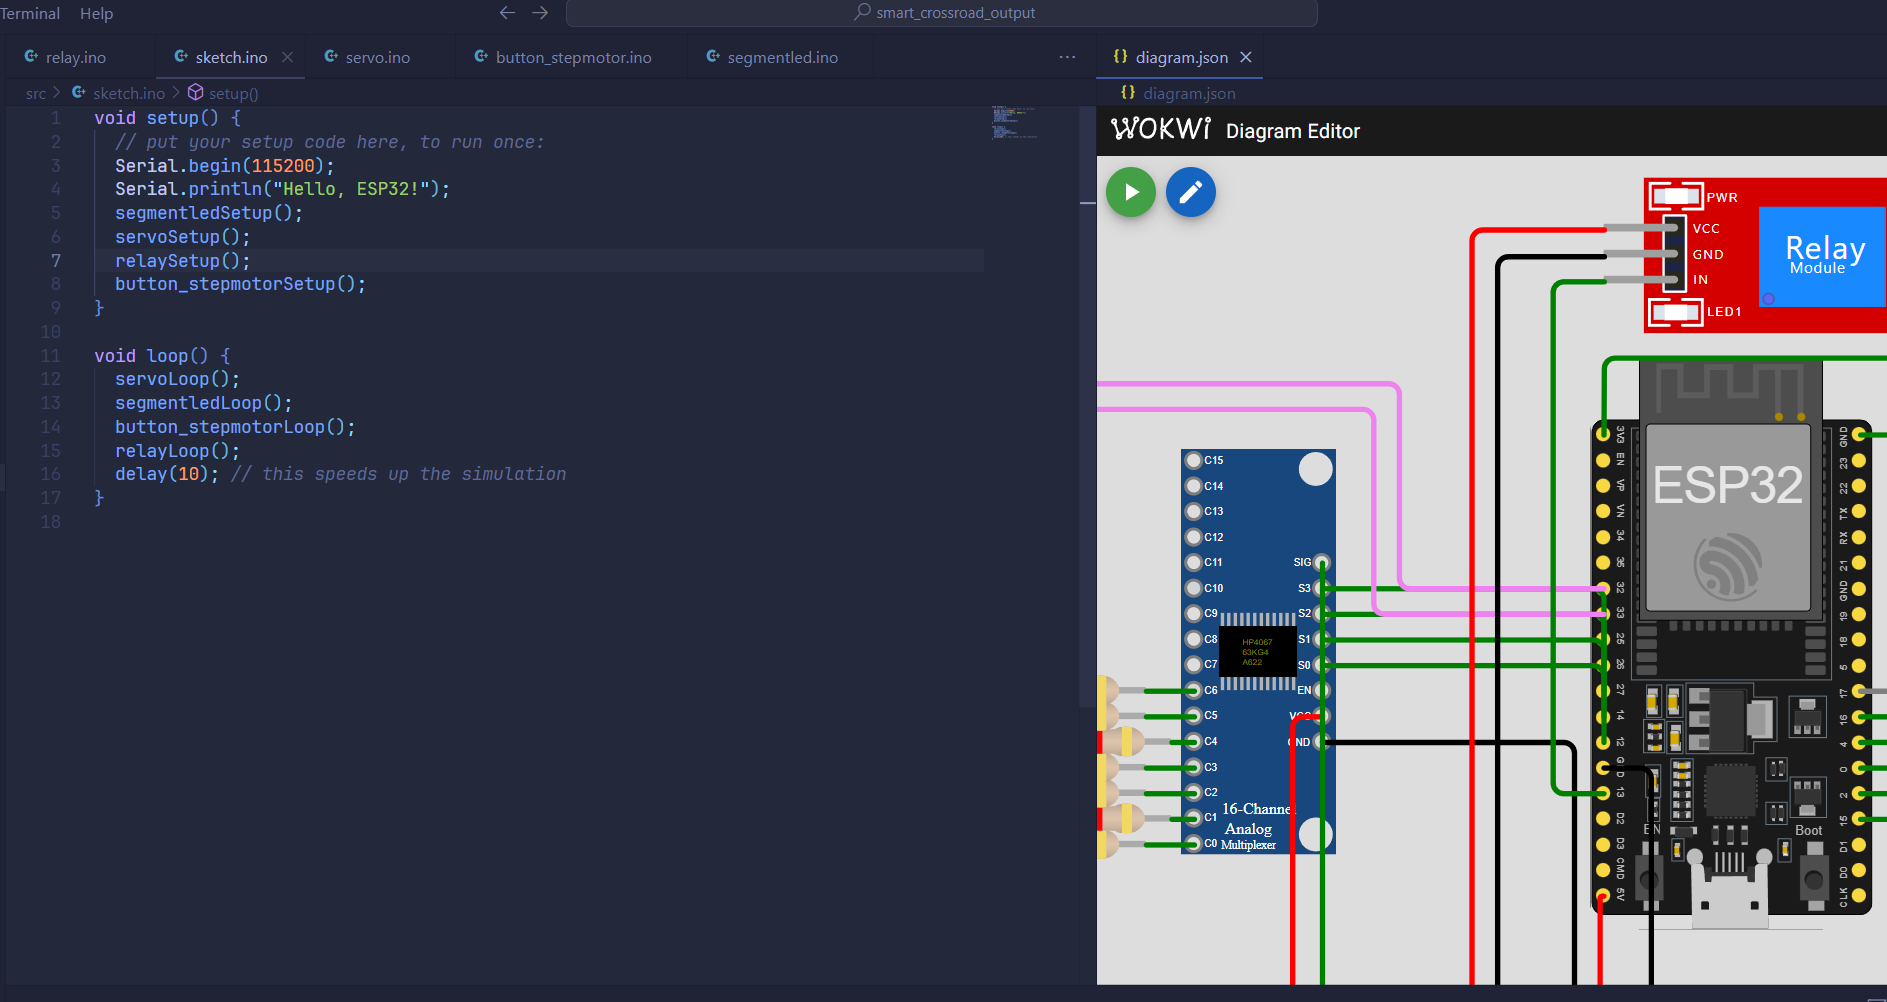The height and width of the screenshot is (1002, 1887).
Task: Click the text button_stepmotorLoop();
Action: tap(235, 427)
